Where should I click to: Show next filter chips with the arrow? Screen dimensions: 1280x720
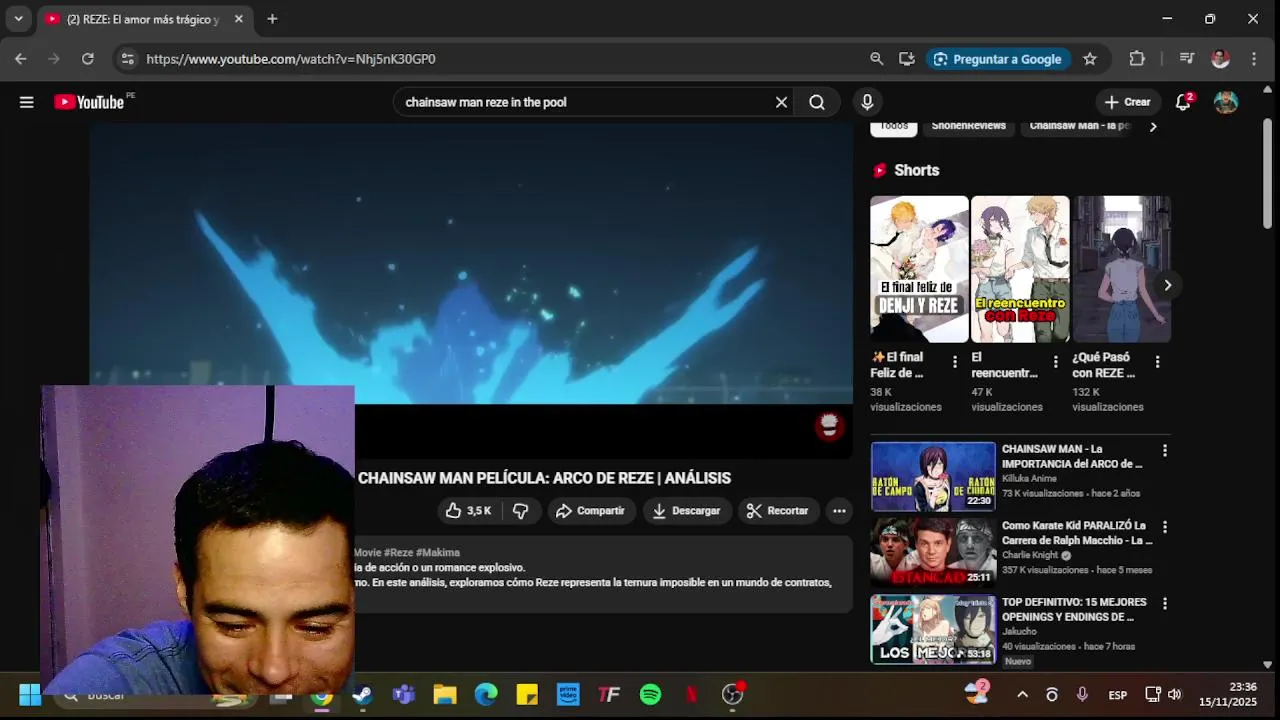click(1152, 127)
